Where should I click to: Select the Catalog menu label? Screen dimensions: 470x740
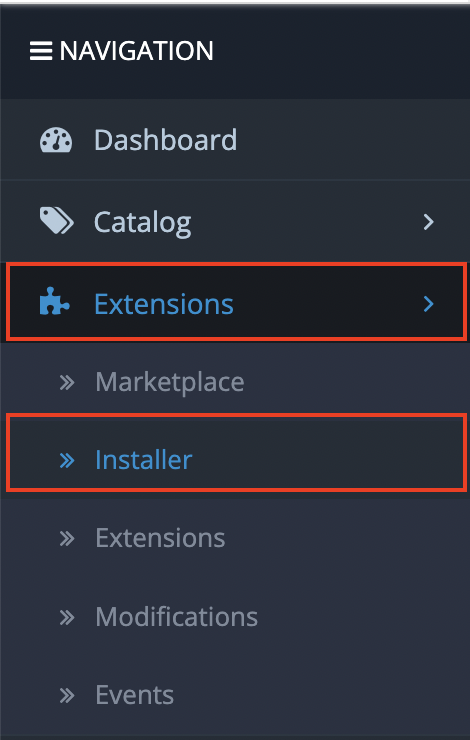[143, 222]
